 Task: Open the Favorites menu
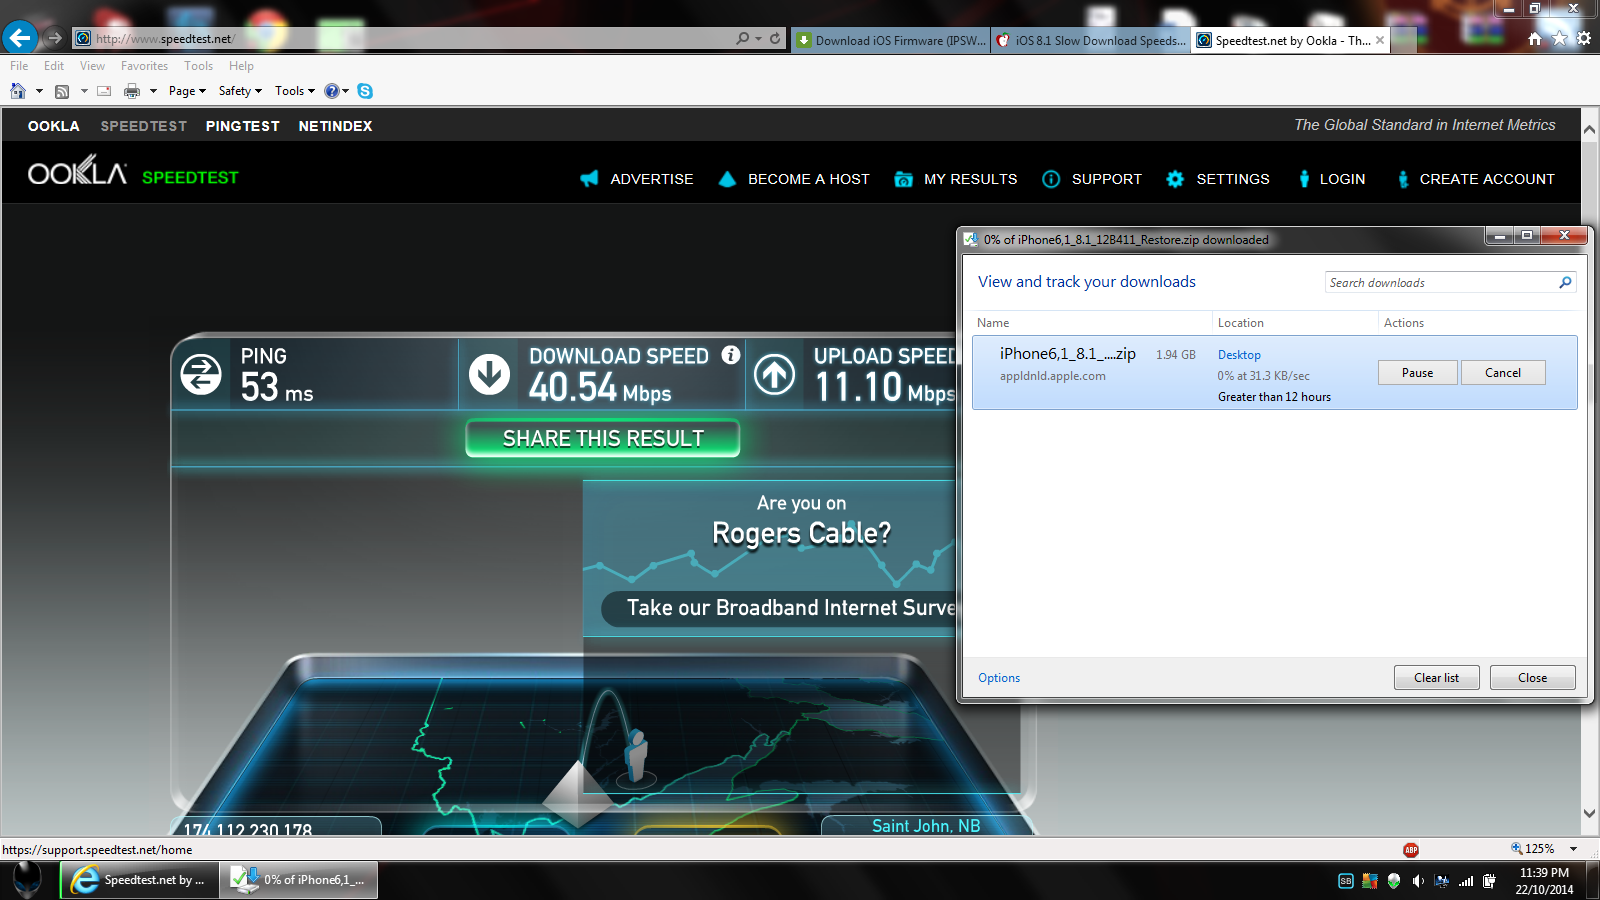coord(144,66)
